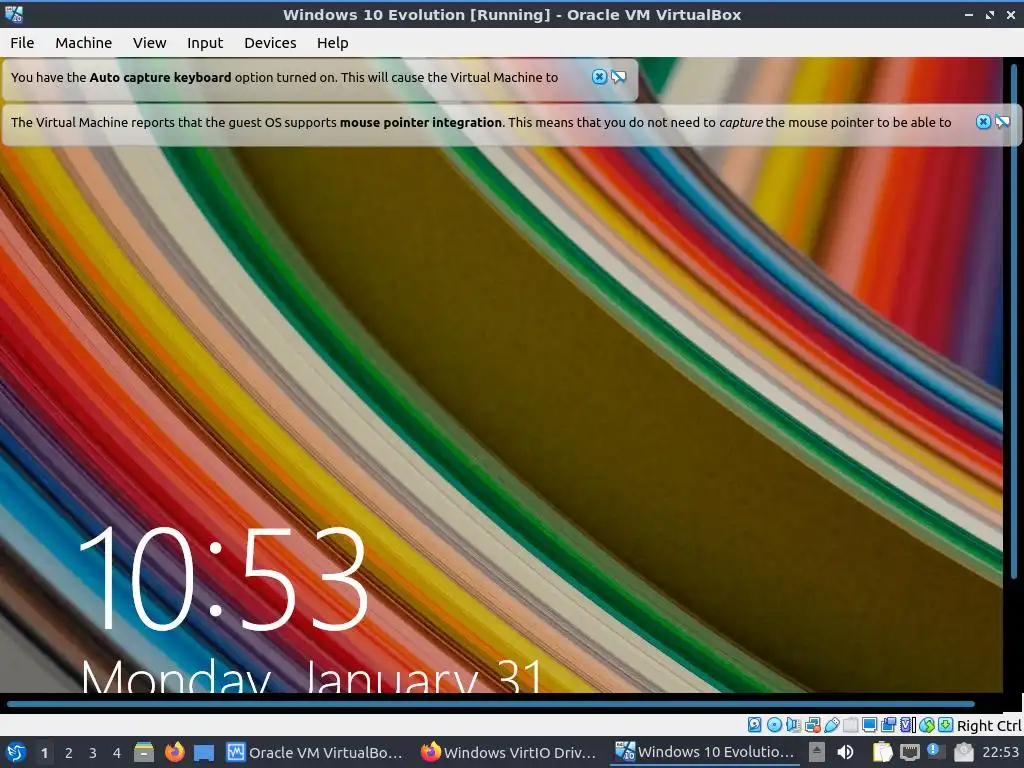Click the 10:53 lock screen clock

tap(223, 579)
